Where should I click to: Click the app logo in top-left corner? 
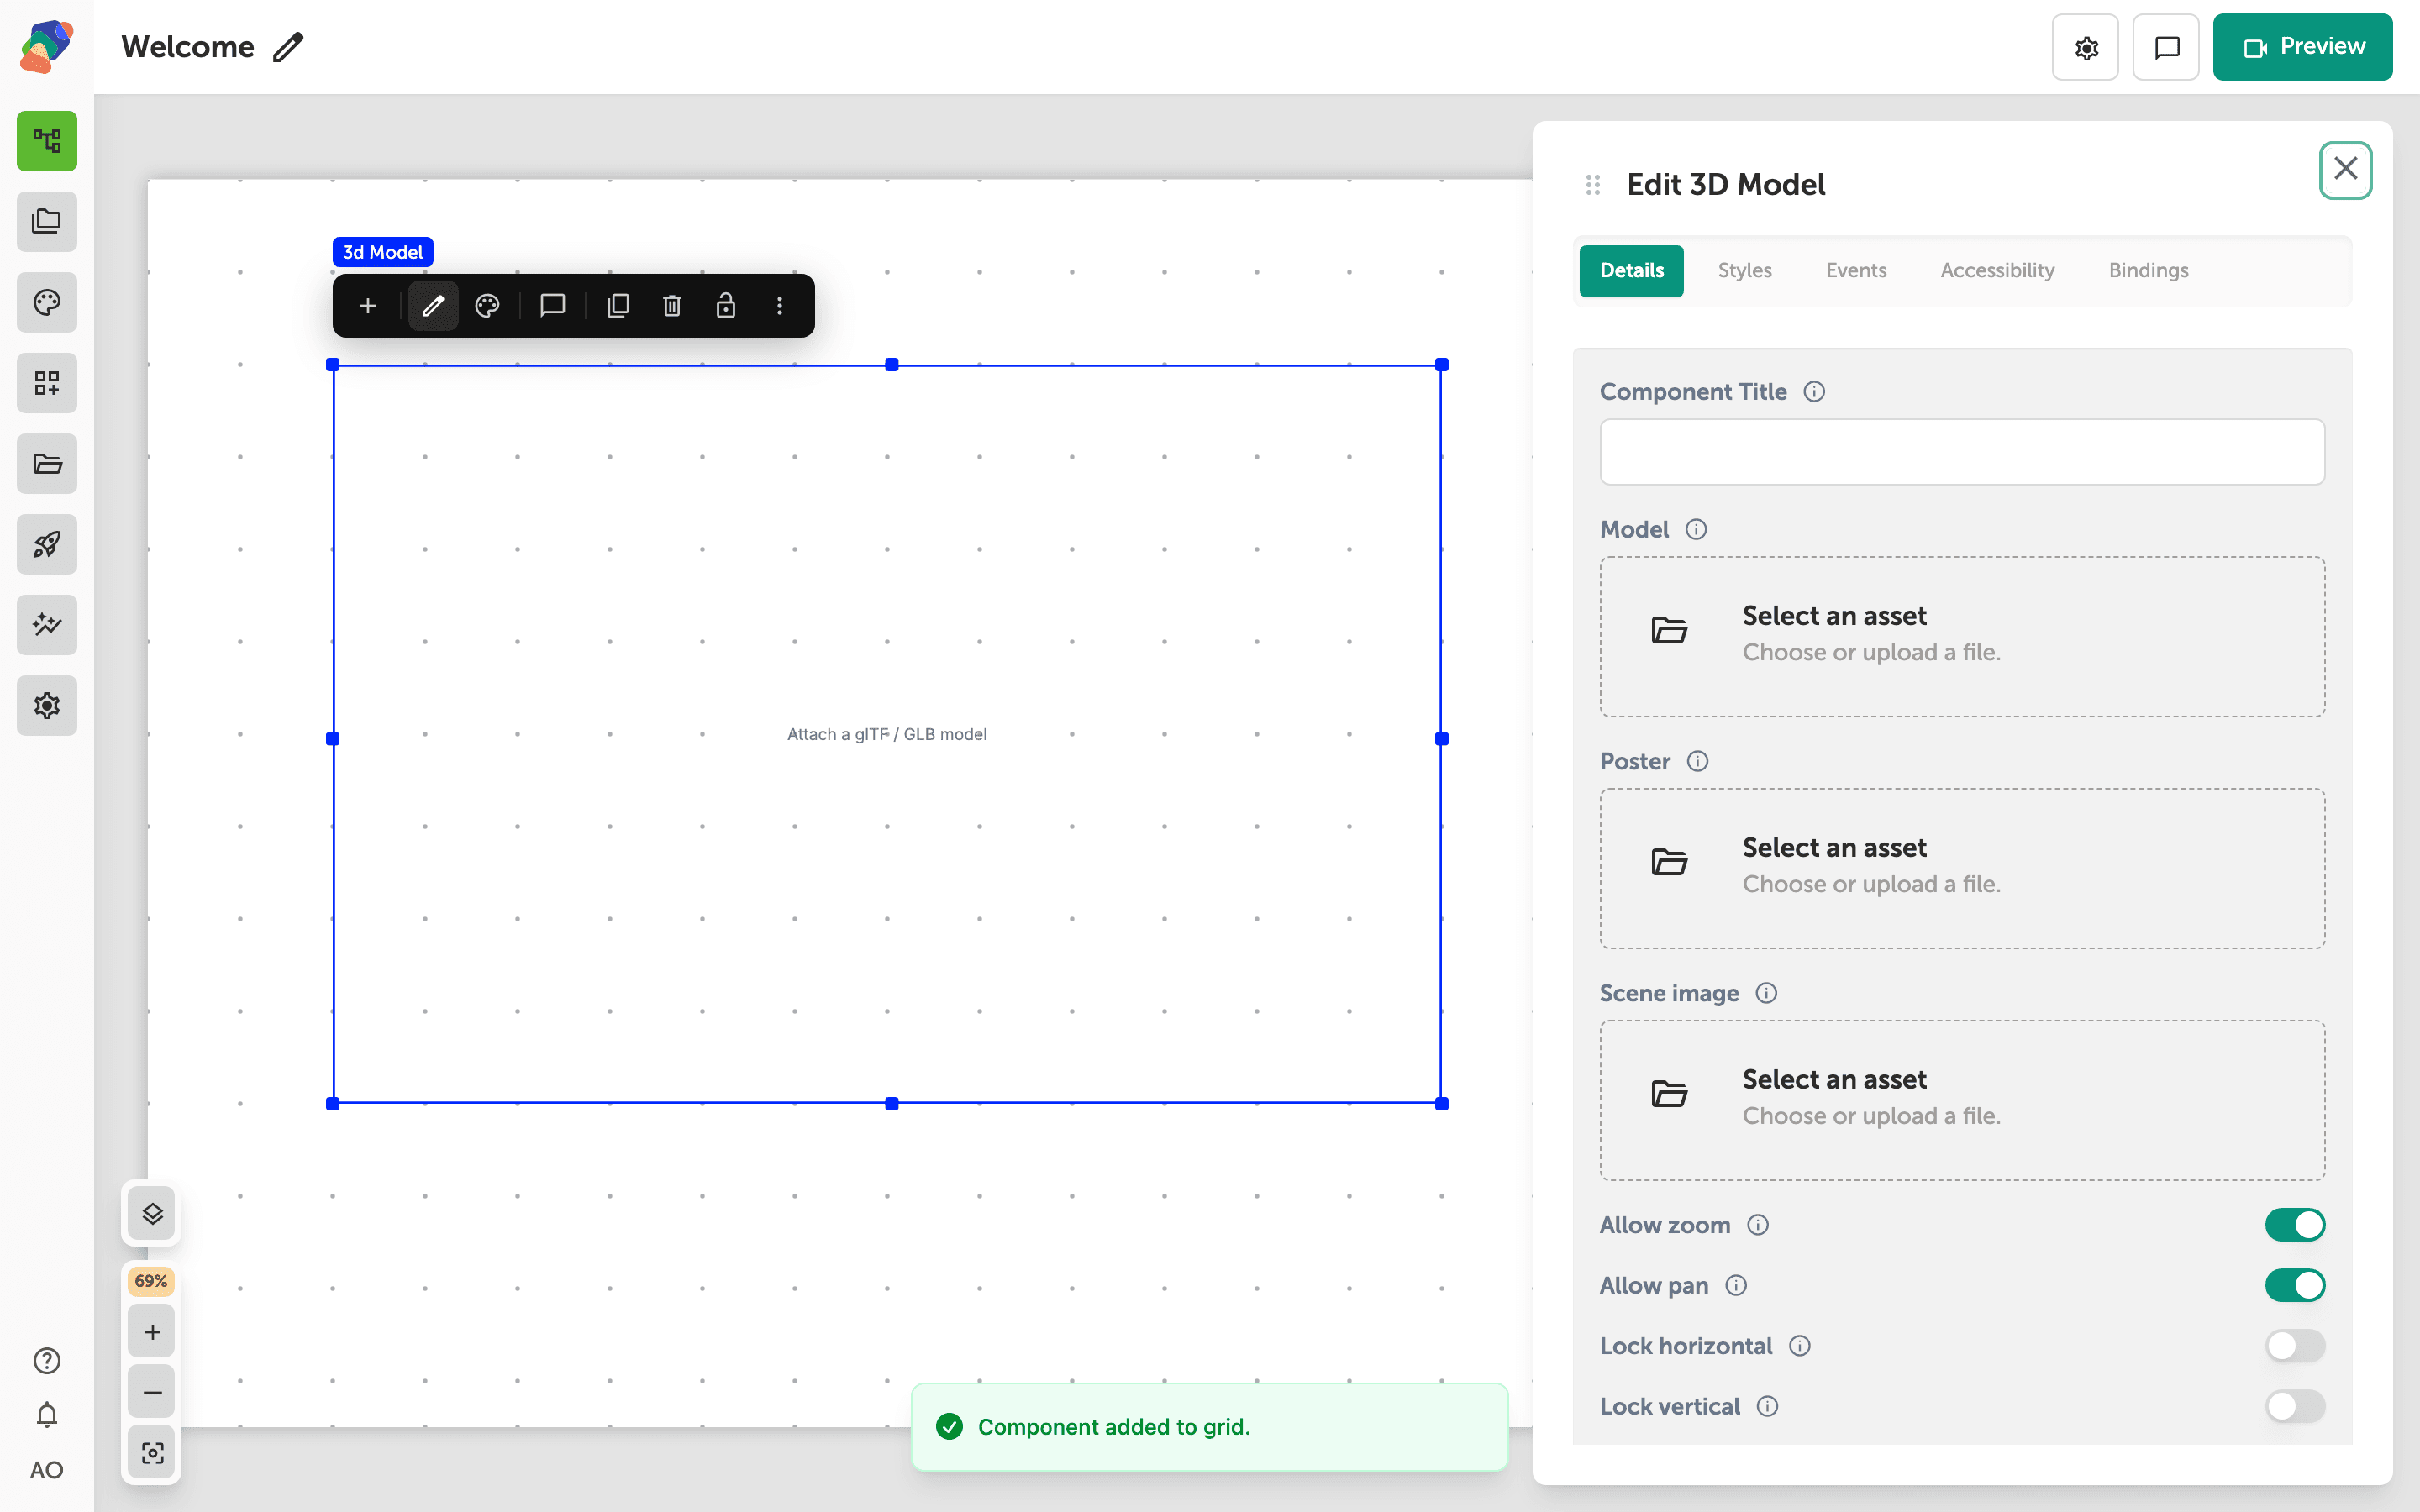pos(47,47)
